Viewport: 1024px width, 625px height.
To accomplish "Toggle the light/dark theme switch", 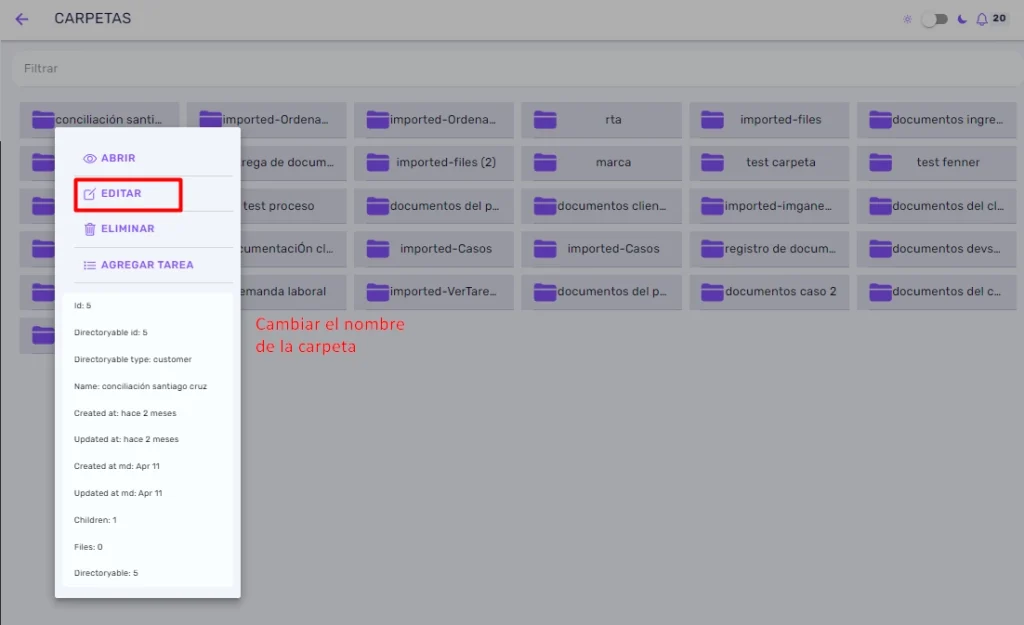I will pyautogui.click(x=935, y=20).
